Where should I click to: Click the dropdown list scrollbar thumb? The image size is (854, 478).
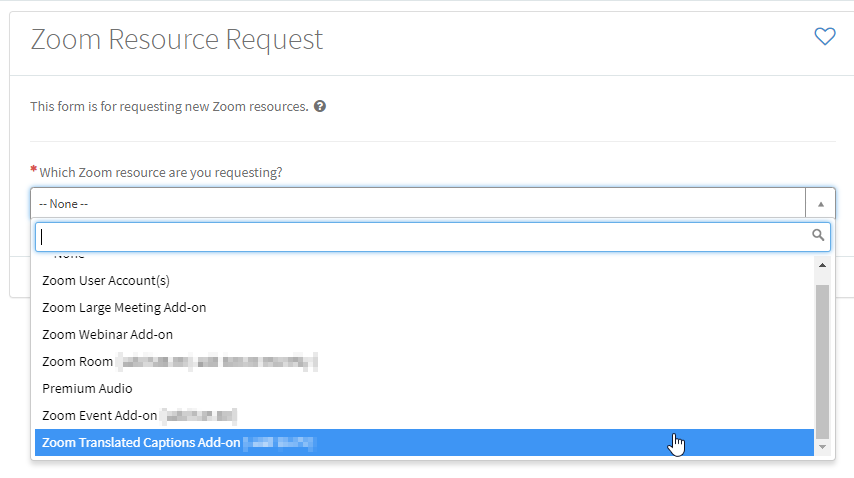(x=823, y=360)
